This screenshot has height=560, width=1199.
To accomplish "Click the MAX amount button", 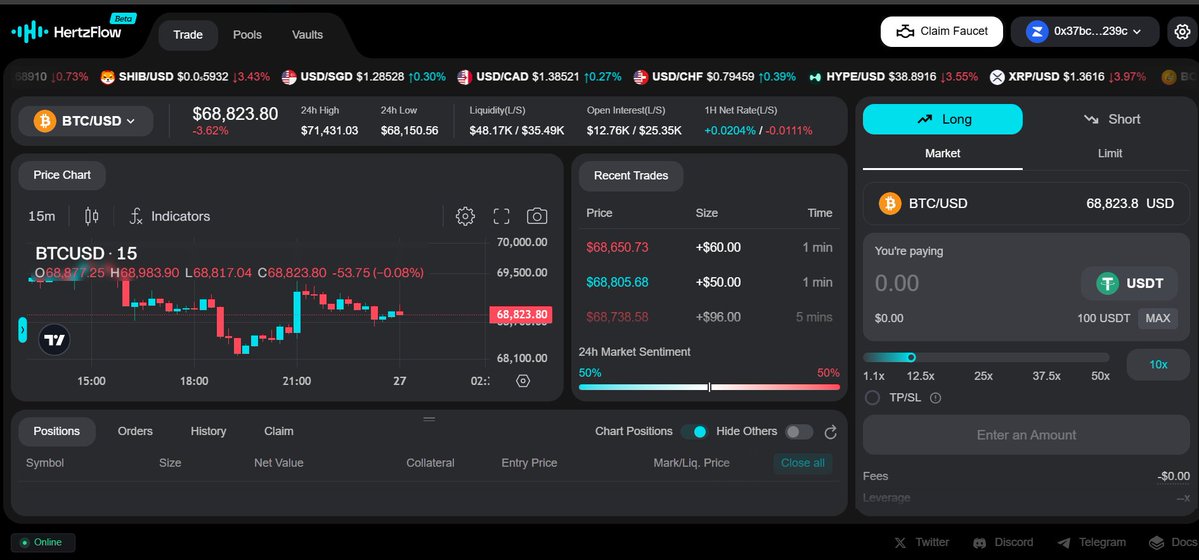I will click(x=1158, y=318).
